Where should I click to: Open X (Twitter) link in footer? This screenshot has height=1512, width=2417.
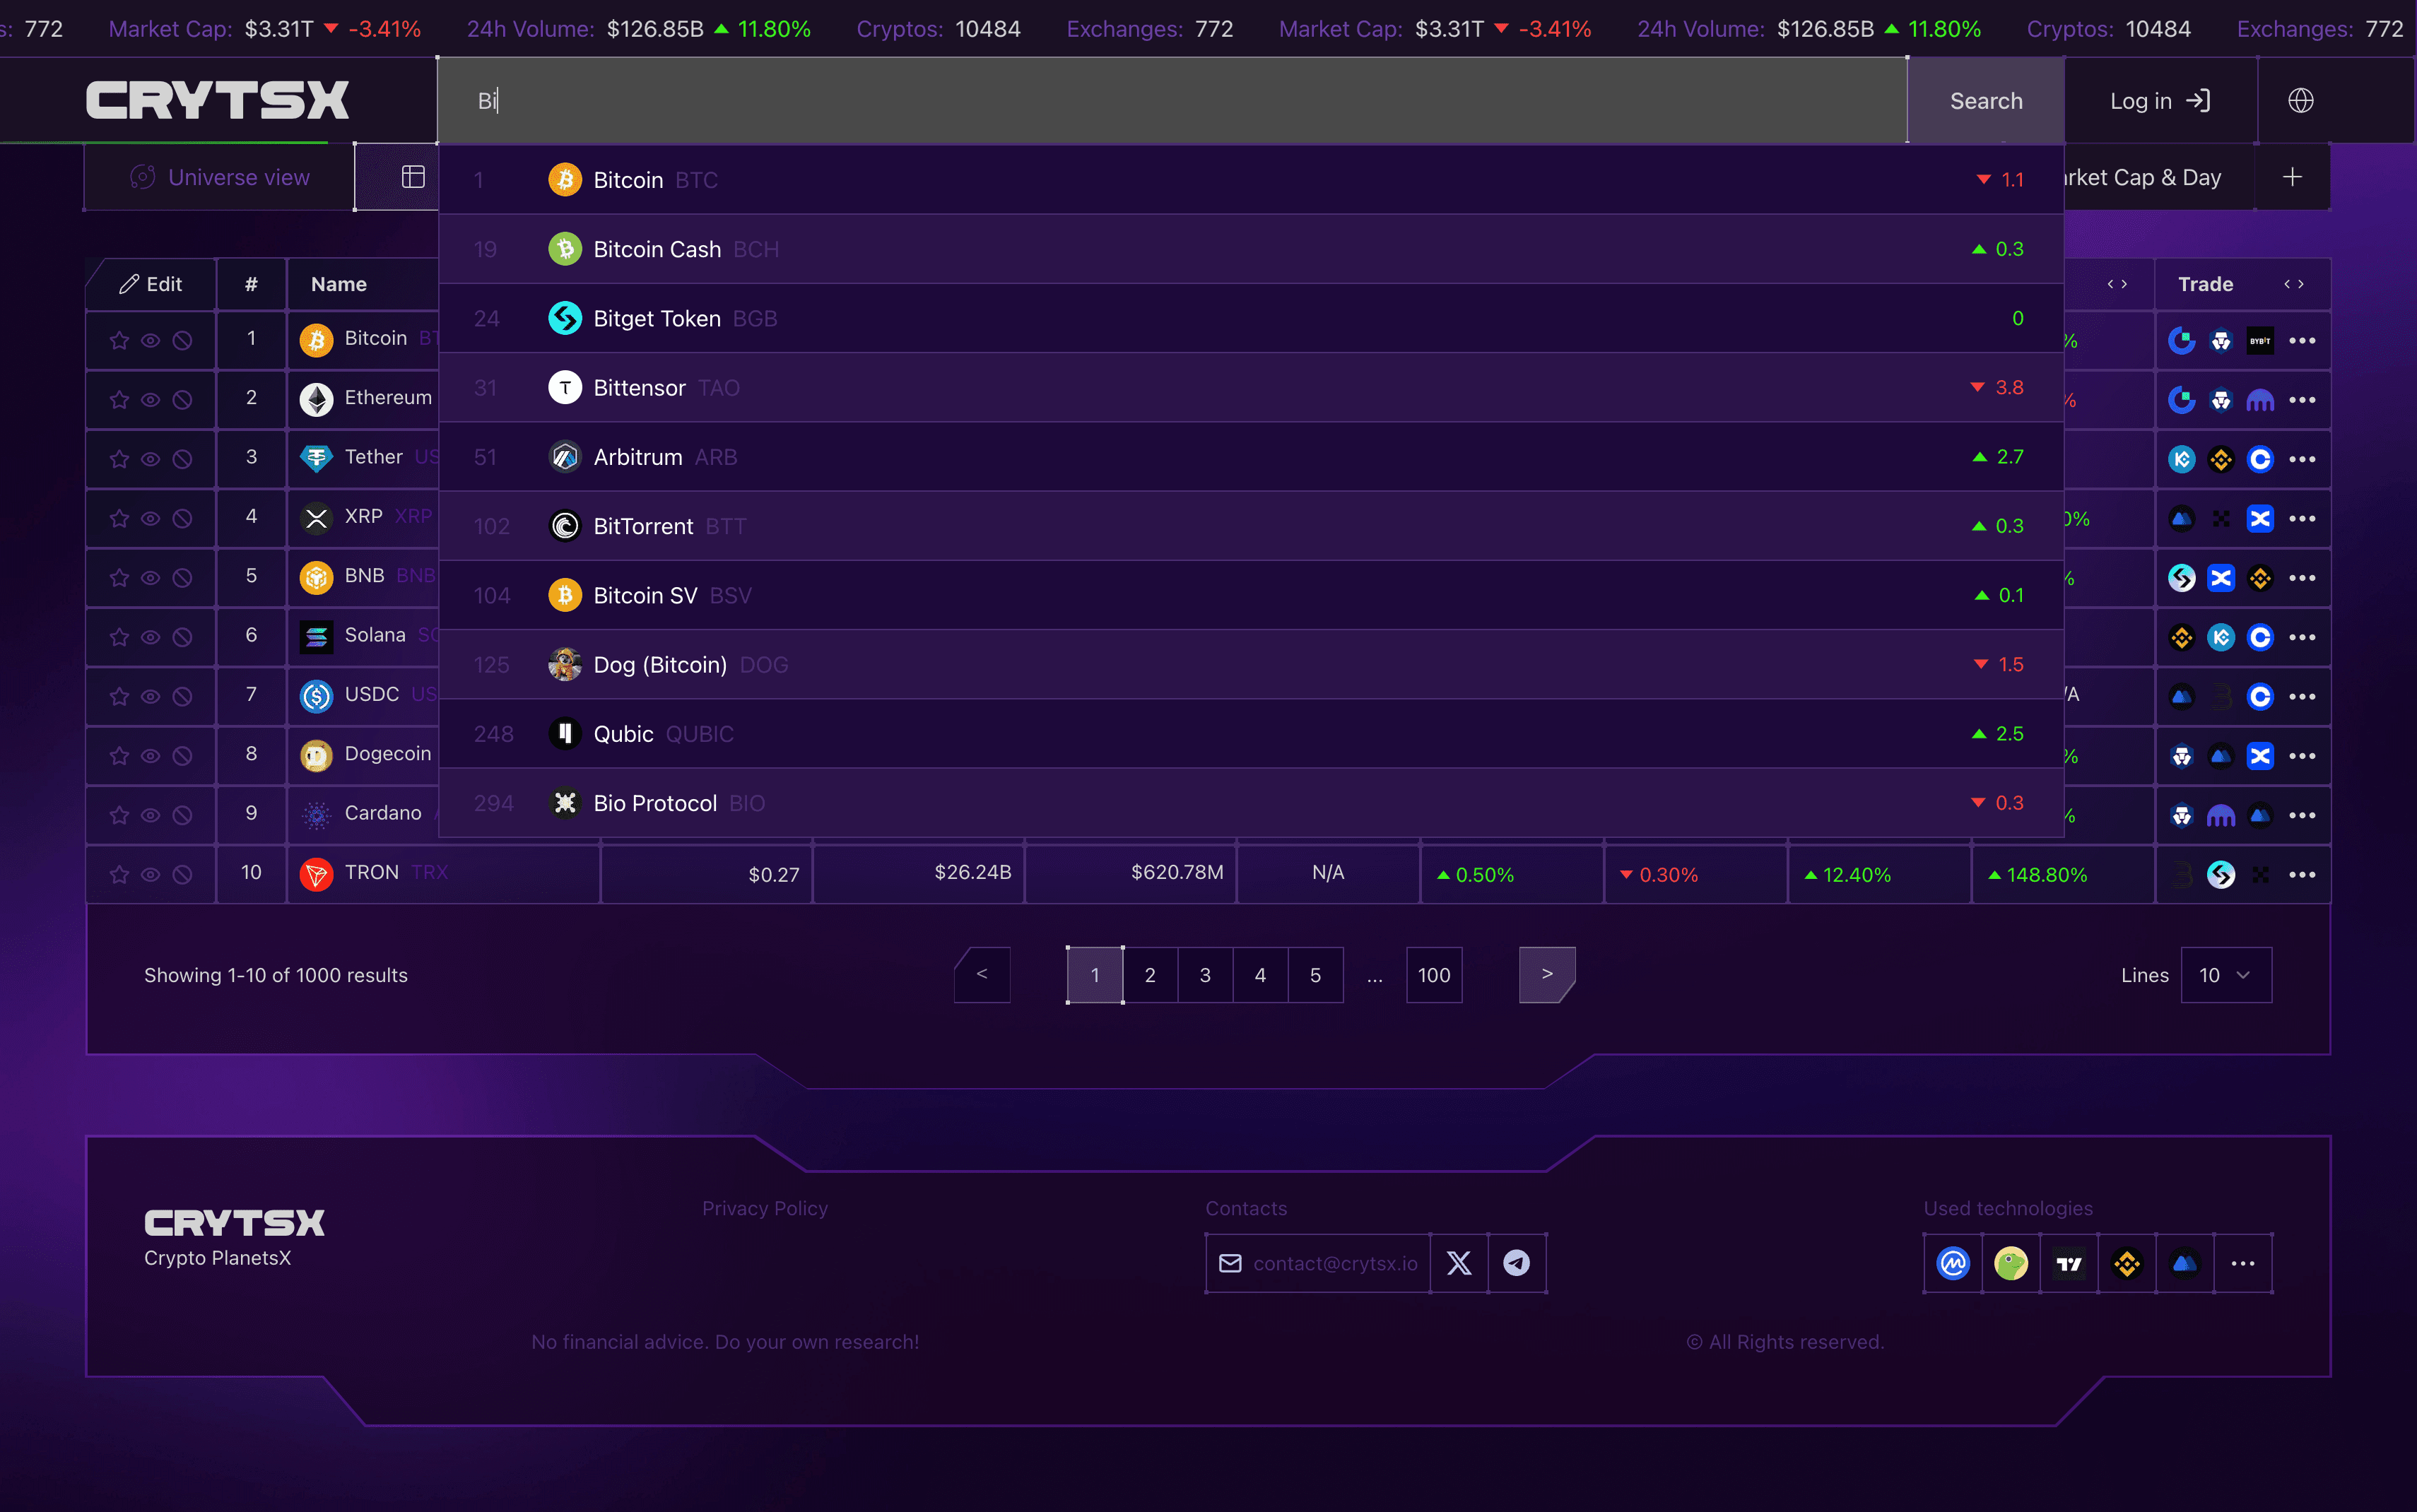pyautogui.click(x=1459, y=1263)
